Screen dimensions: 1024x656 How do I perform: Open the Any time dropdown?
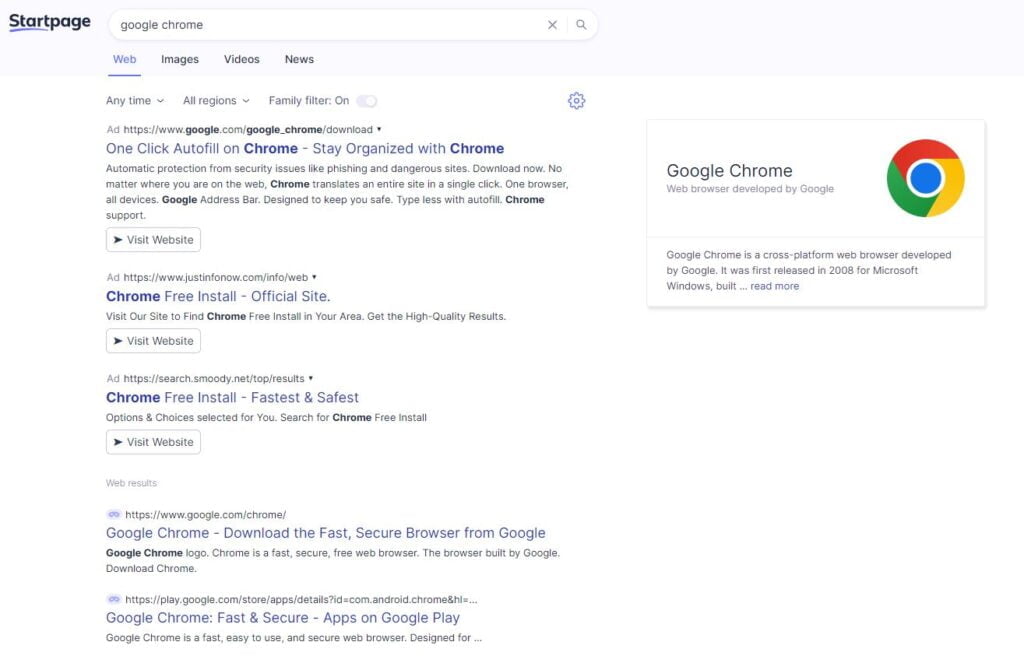point(135,101)
